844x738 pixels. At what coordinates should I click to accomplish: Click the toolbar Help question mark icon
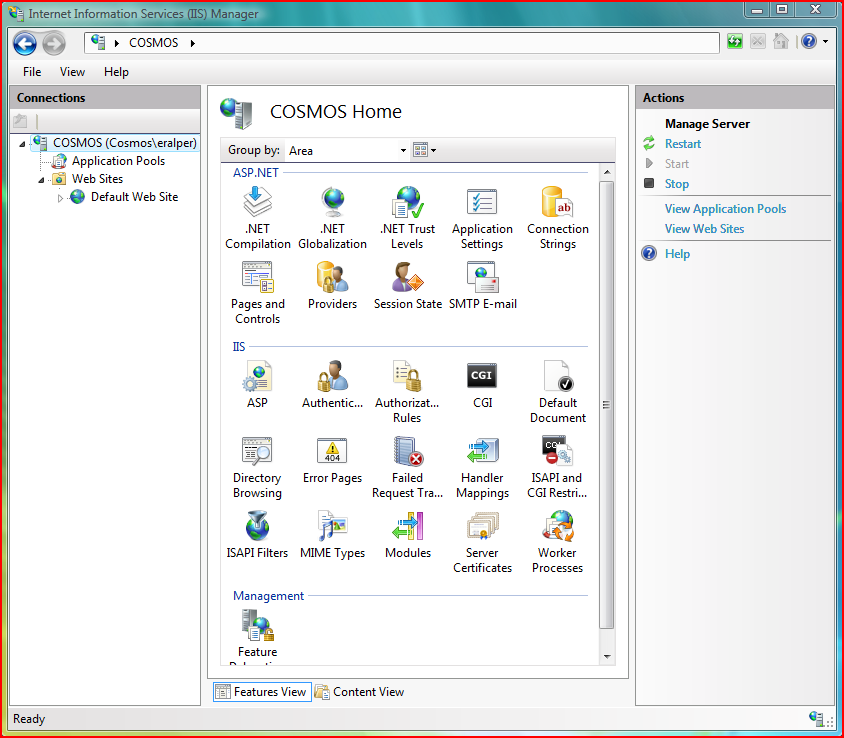click(x=808, y=41)
